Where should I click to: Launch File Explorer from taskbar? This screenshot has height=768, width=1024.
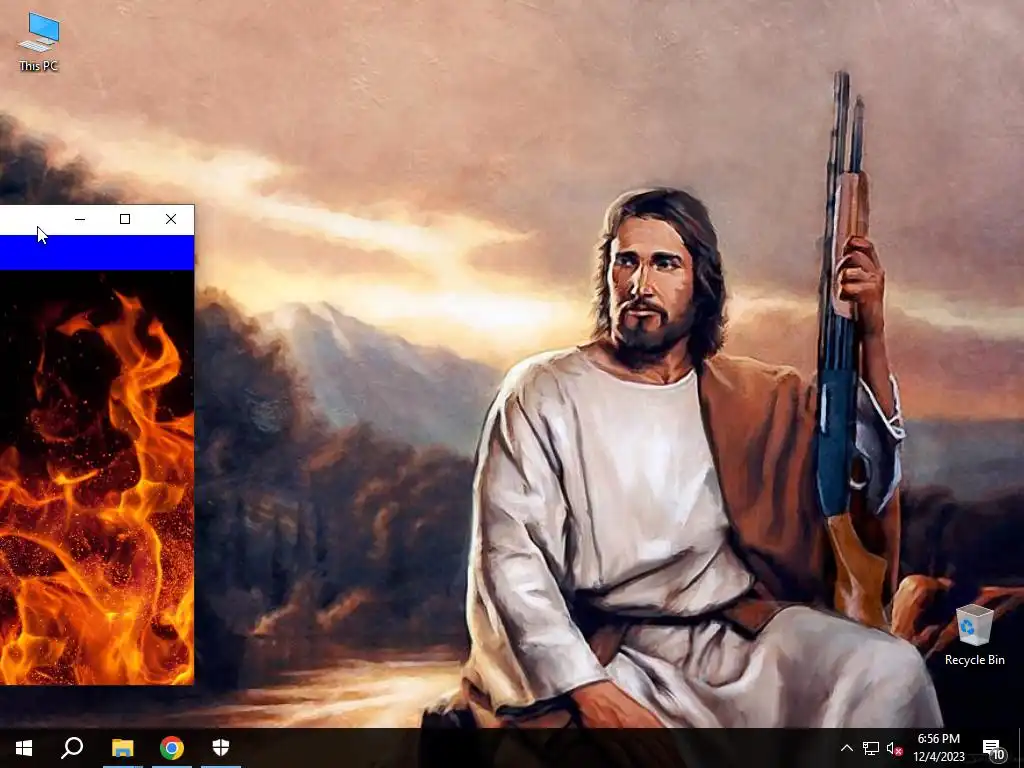122,748
